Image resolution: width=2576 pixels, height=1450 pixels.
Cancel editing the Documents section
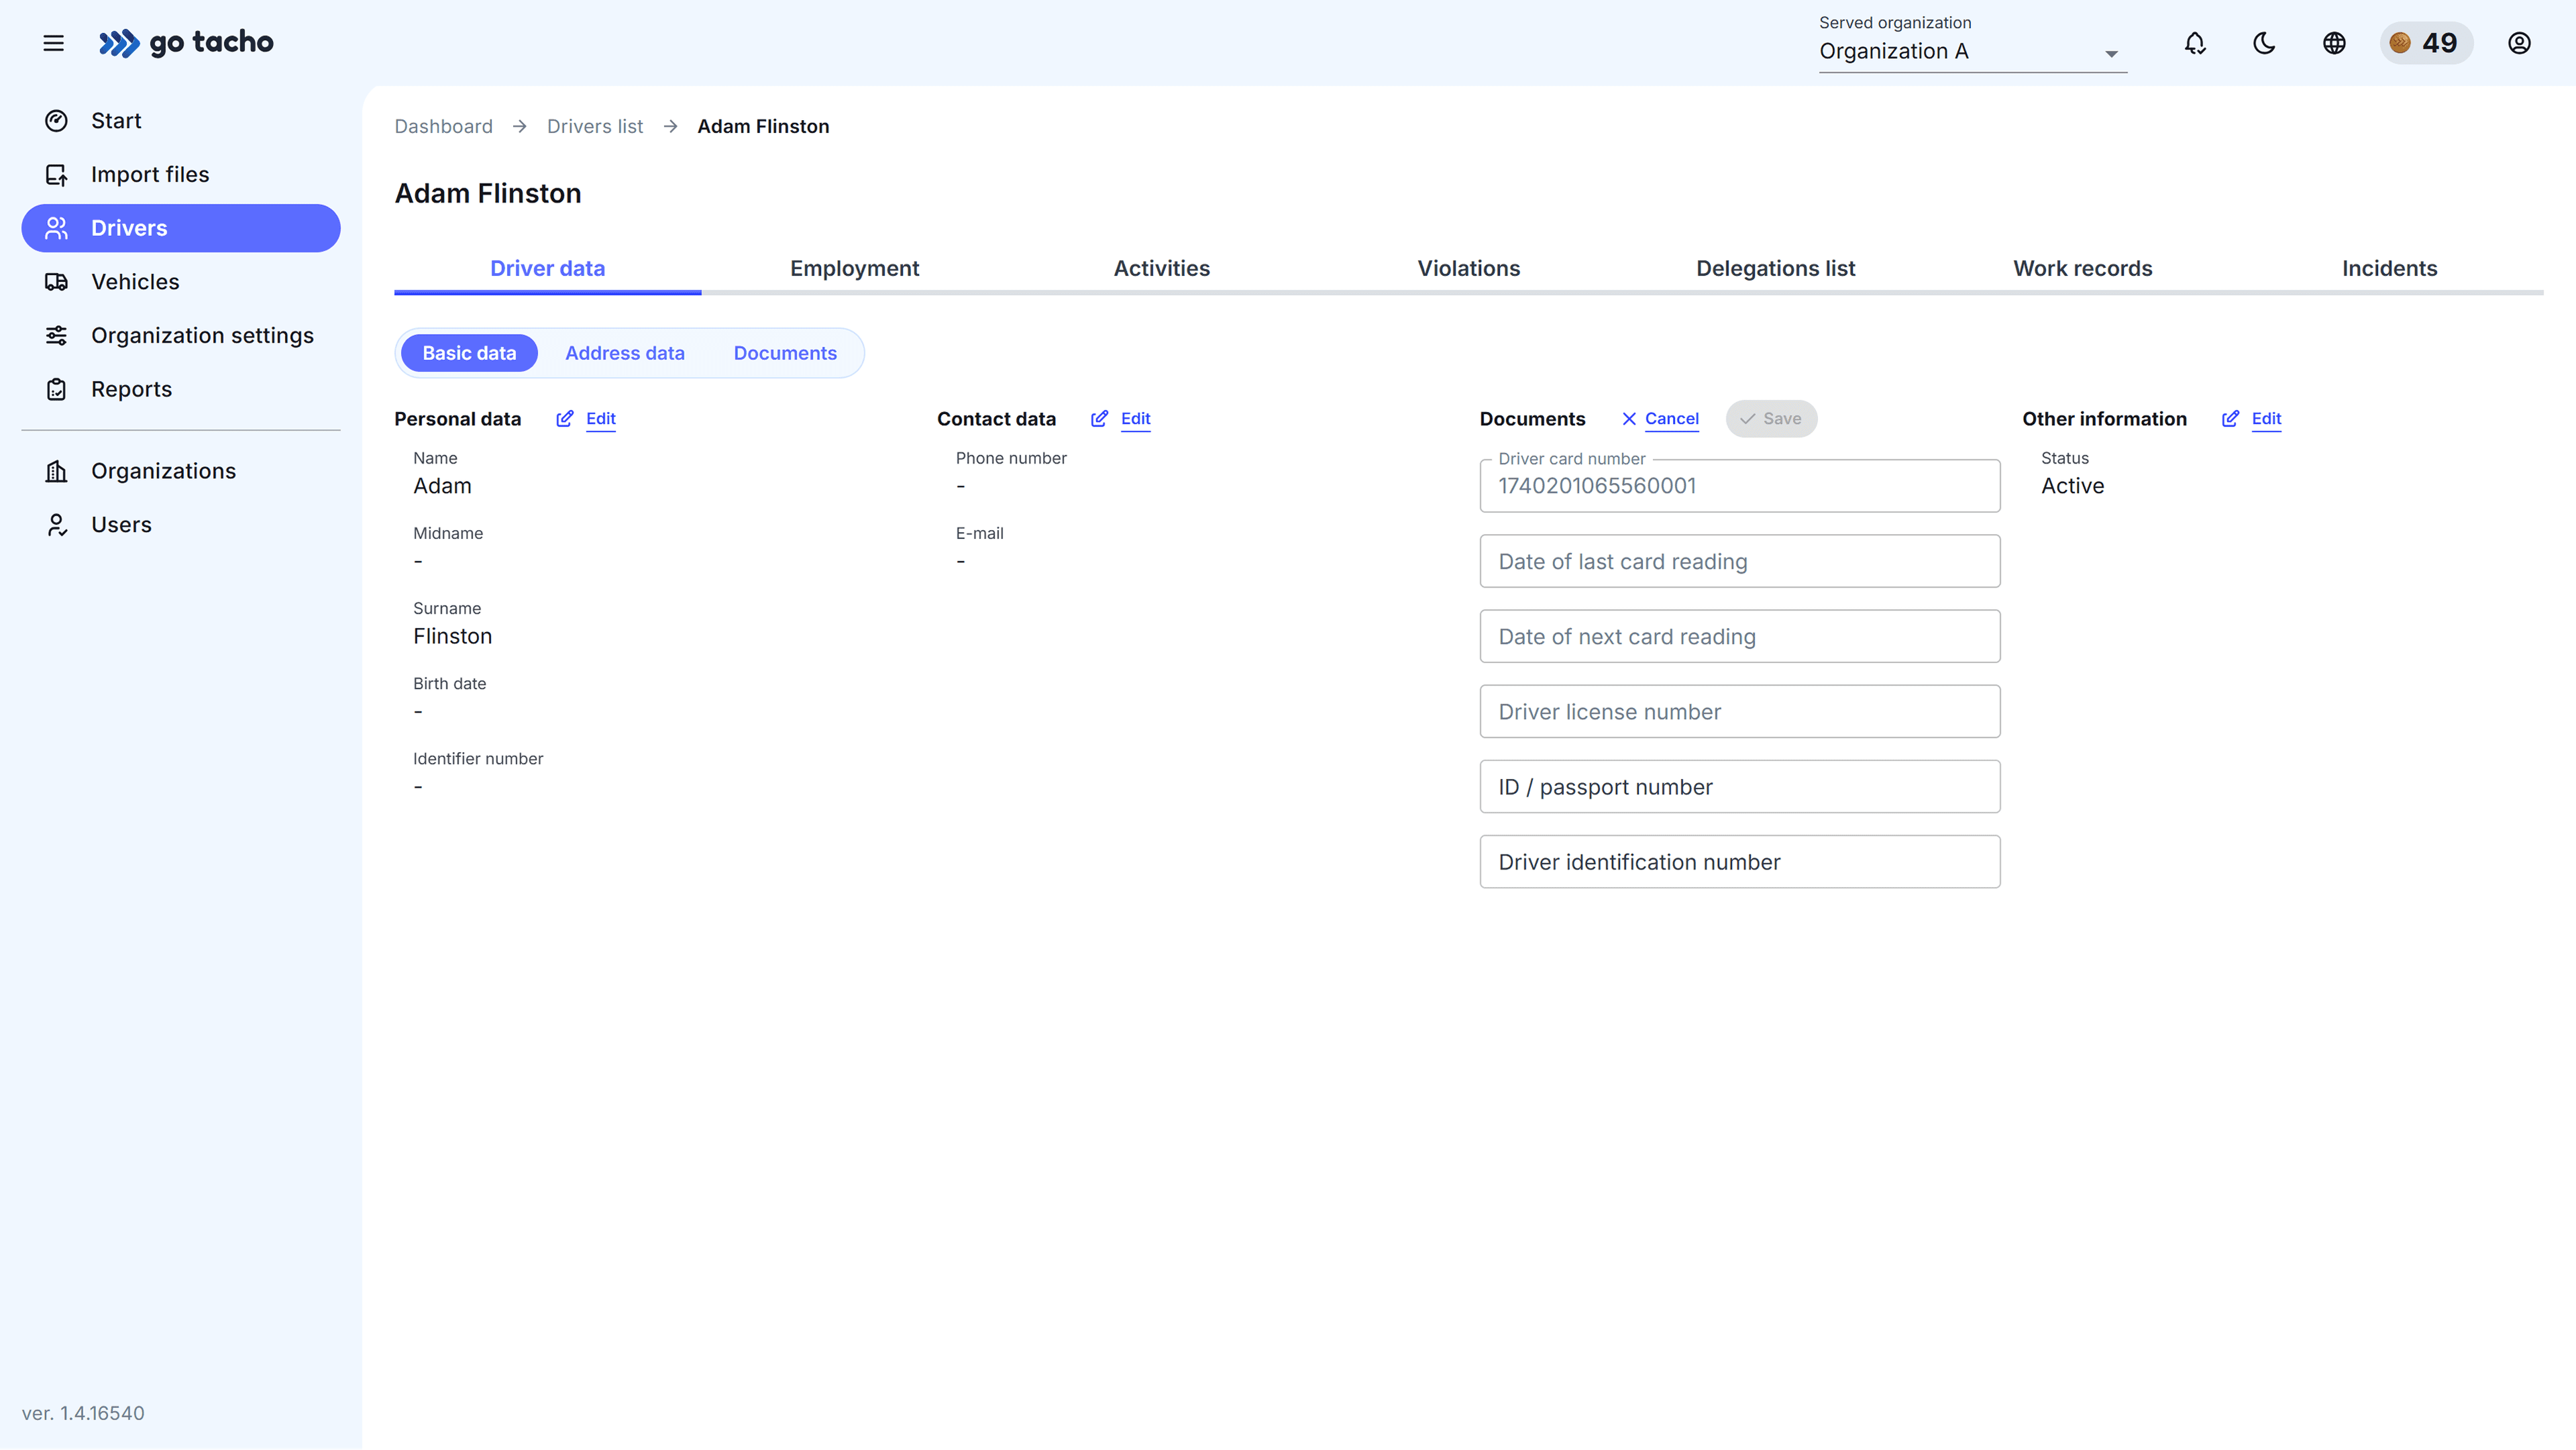(x=1670, y=419)
